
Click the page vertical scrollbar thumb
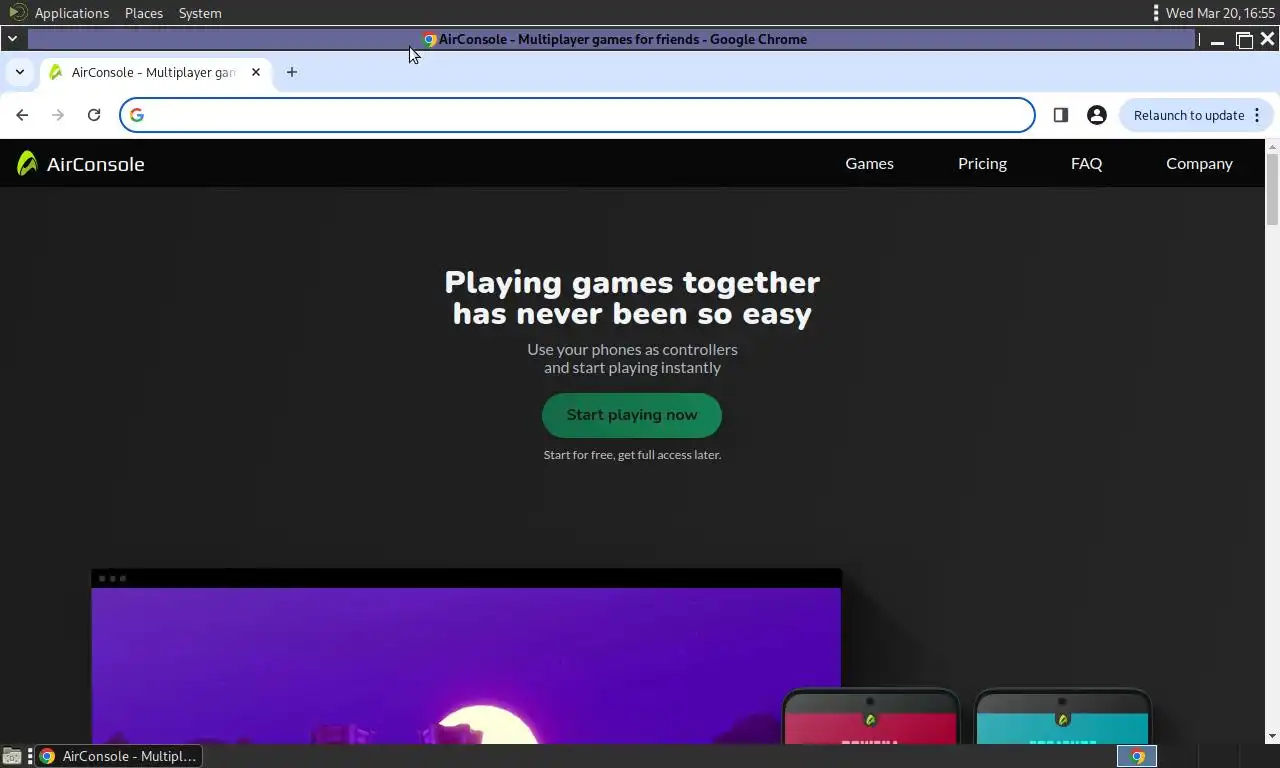tap(1272, 190)
